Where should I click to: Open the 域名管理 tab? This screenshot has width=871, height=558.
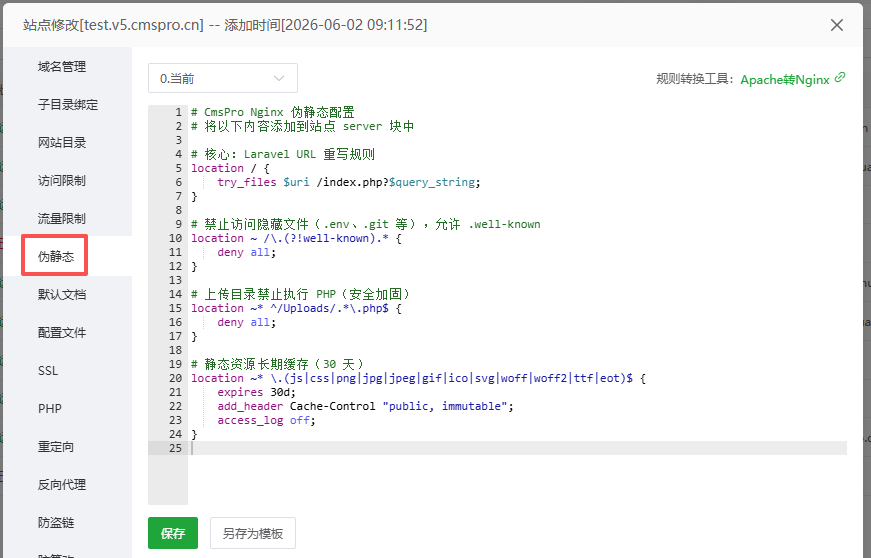pyautogui.click(x=62, y=67)
